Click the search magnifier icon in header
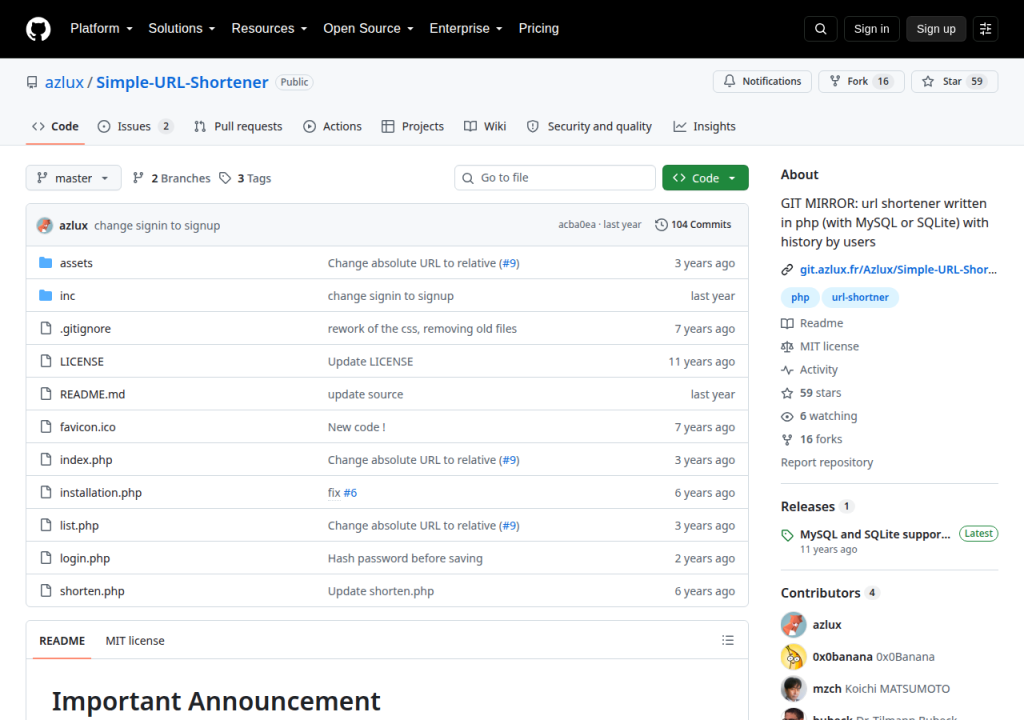Image resolution: width=1024 pixels, height=720 pixels. [820, 29]
